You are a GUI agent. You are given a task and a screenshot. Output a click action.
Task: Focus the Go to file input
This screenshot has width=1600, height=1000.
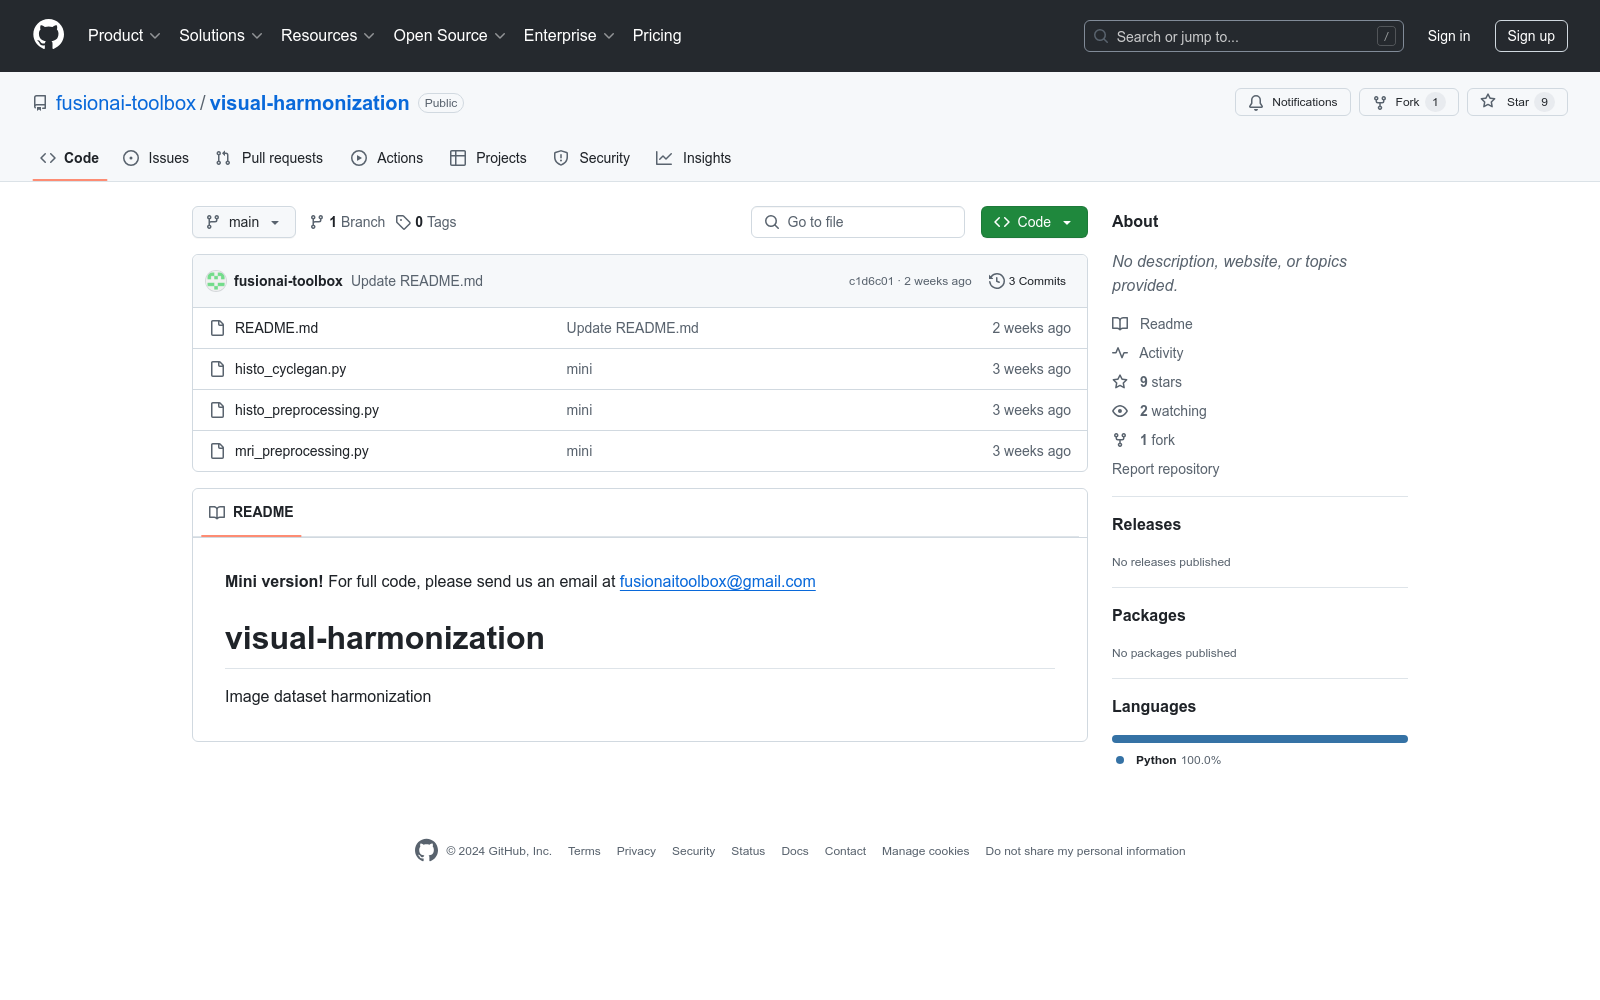point(858,222)
